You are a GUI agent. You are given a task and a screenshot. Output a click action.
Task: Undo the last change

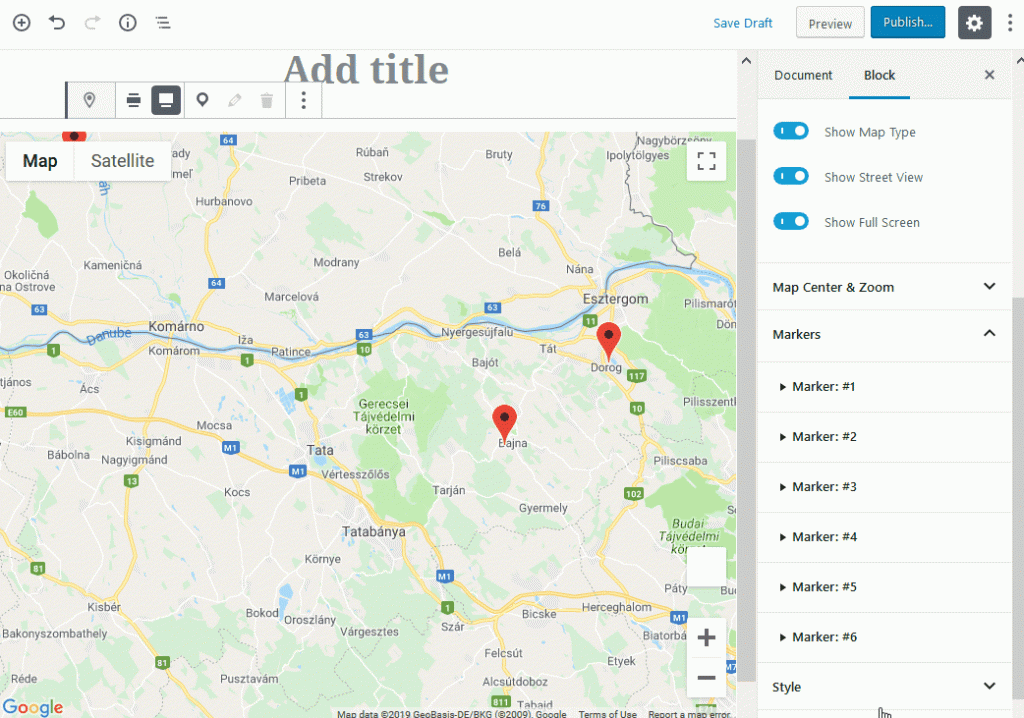pos(57,23)
